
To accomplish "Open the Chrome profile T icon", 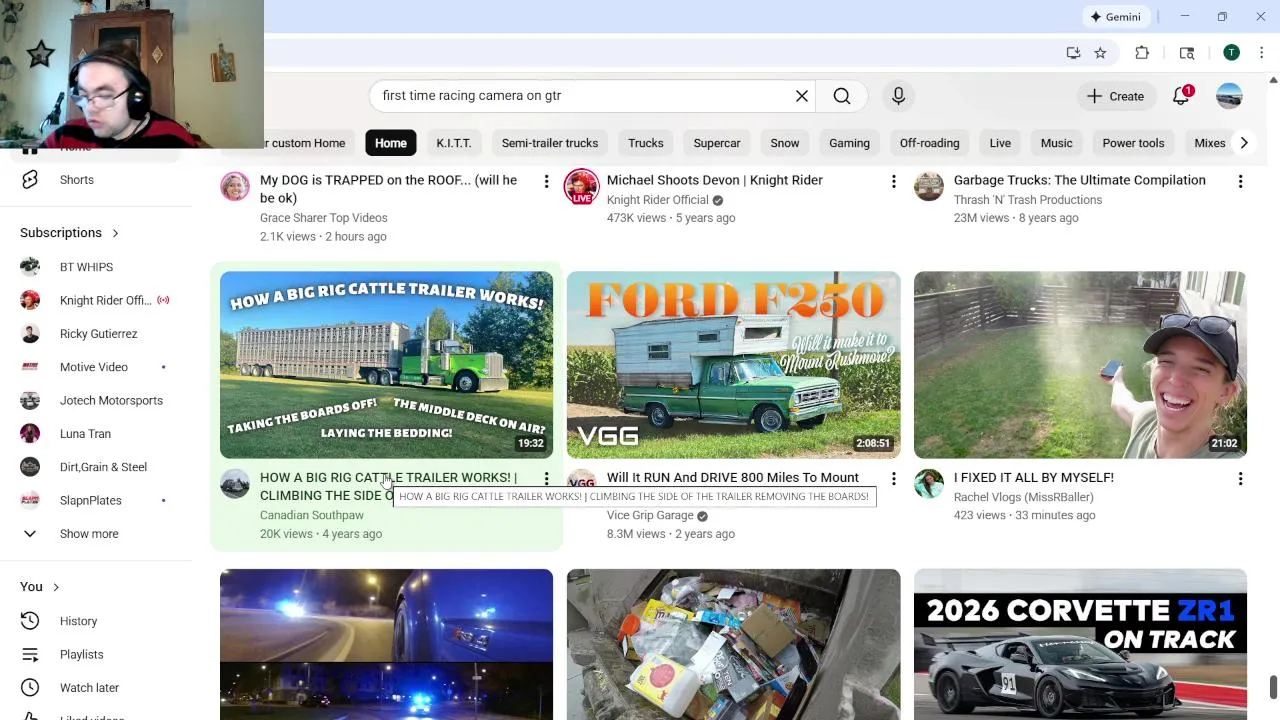I will 1231,53.
